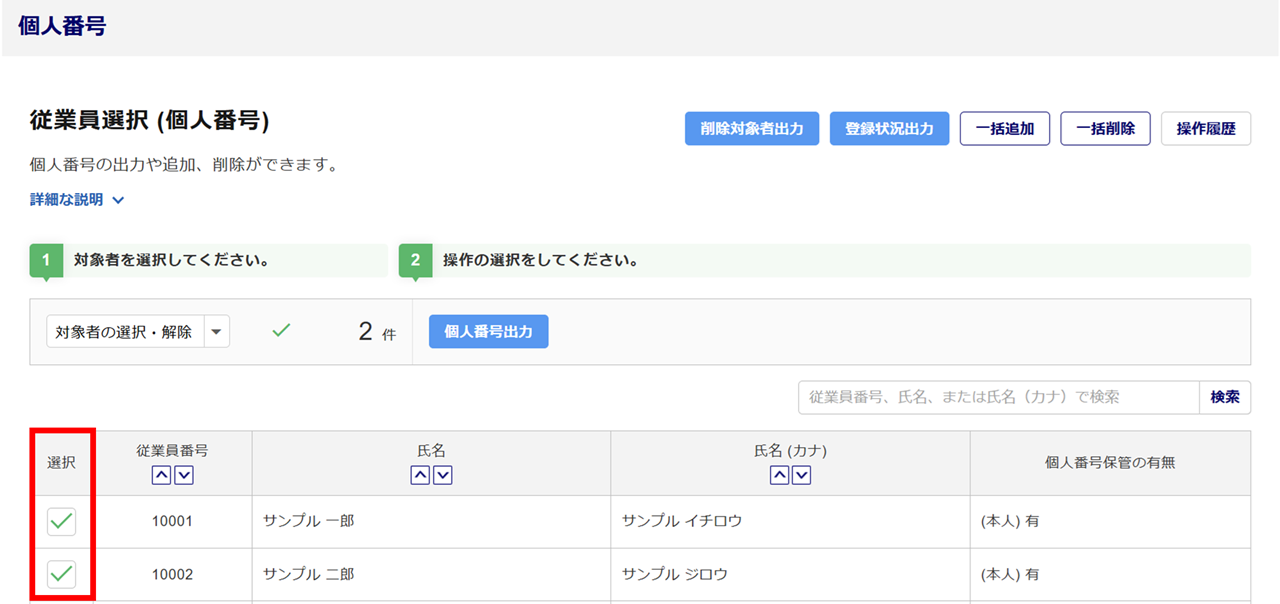This screenshot has height=604, width=1280.
Task: Open the 対象者の選択・解除 dropdown arrow
Action: click(217, 332)
